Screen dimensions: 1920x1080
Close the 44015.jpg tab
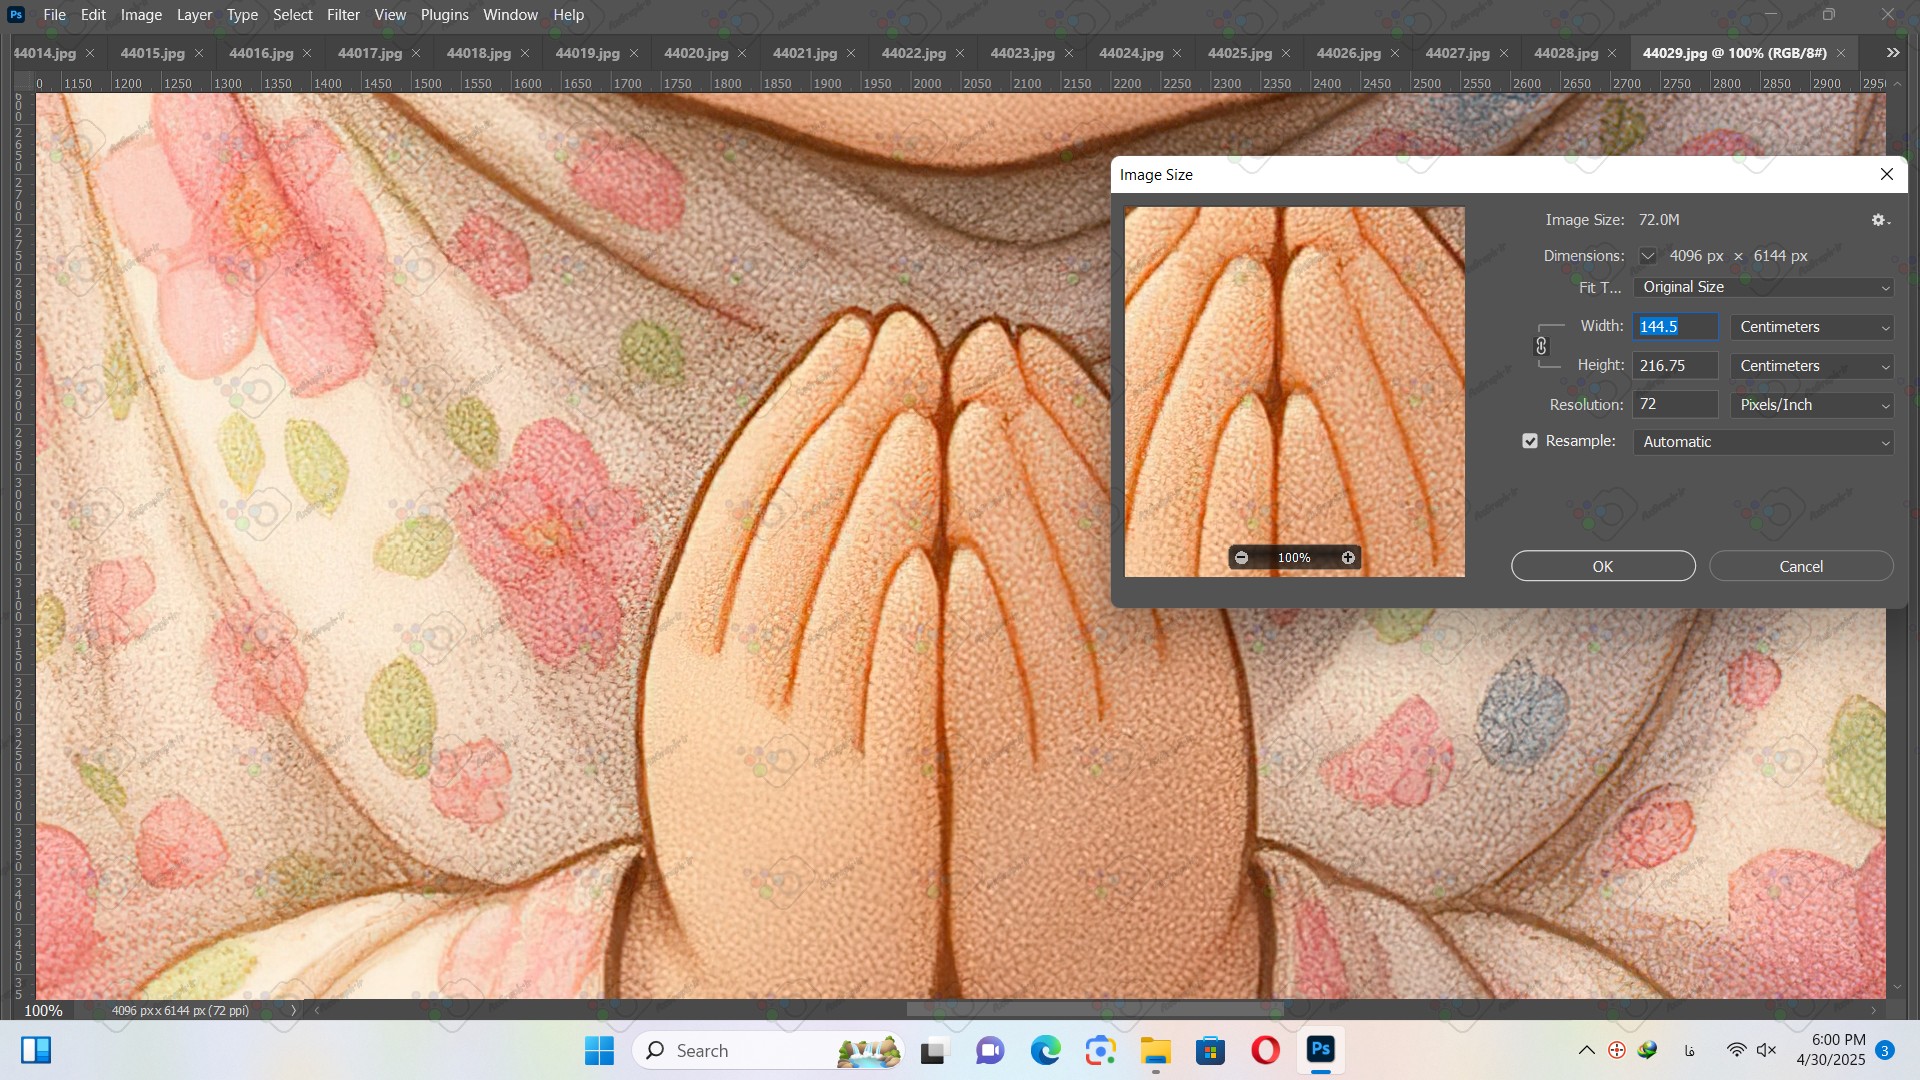click(x=199, y=53)
